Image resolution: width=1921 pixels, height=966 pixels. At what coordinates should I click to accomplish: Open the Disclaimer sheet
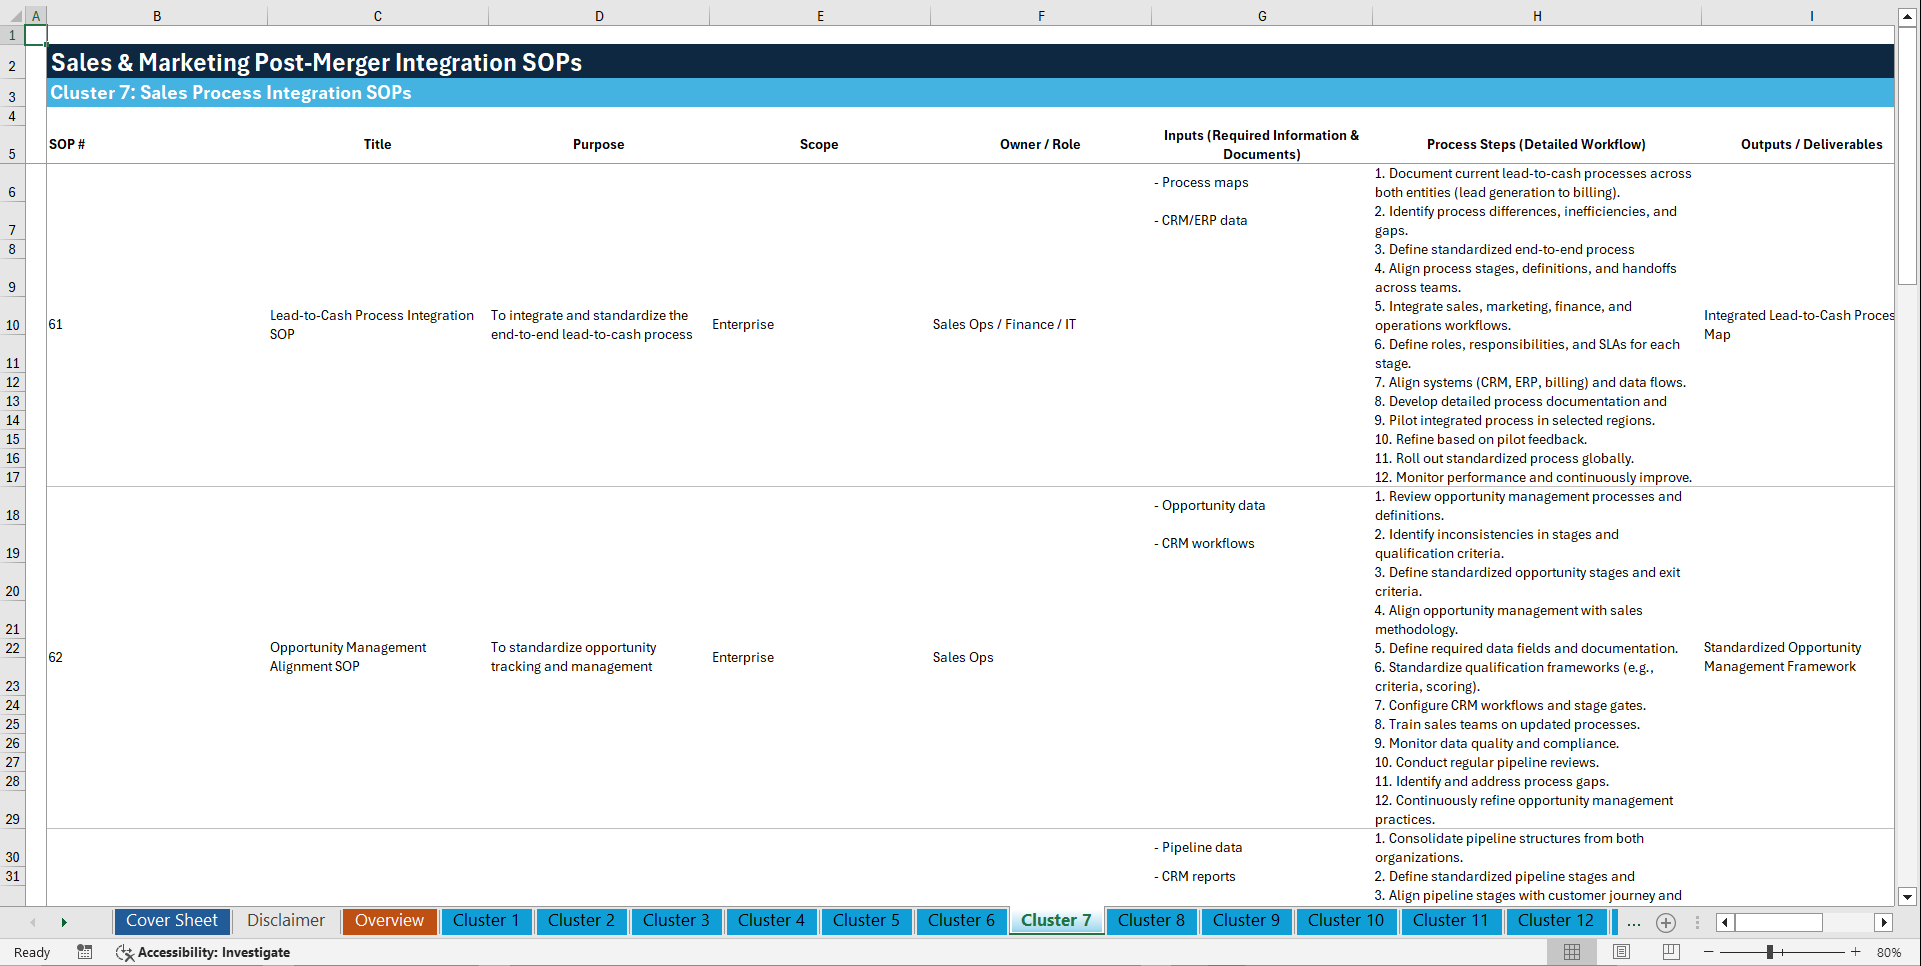[285, 921]
